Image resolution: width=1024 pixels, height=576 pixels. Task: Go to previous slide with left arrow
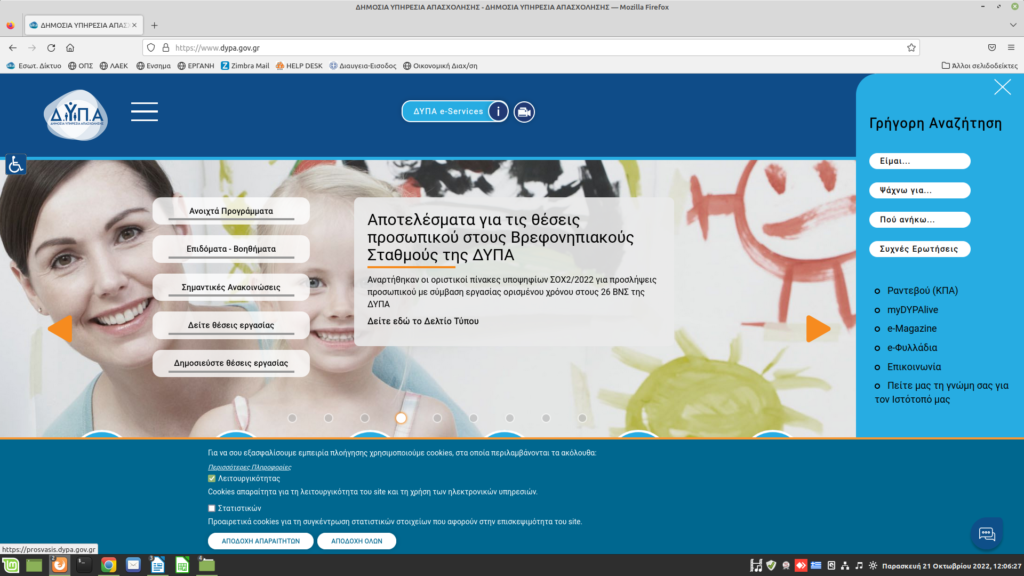click(60, 328)
